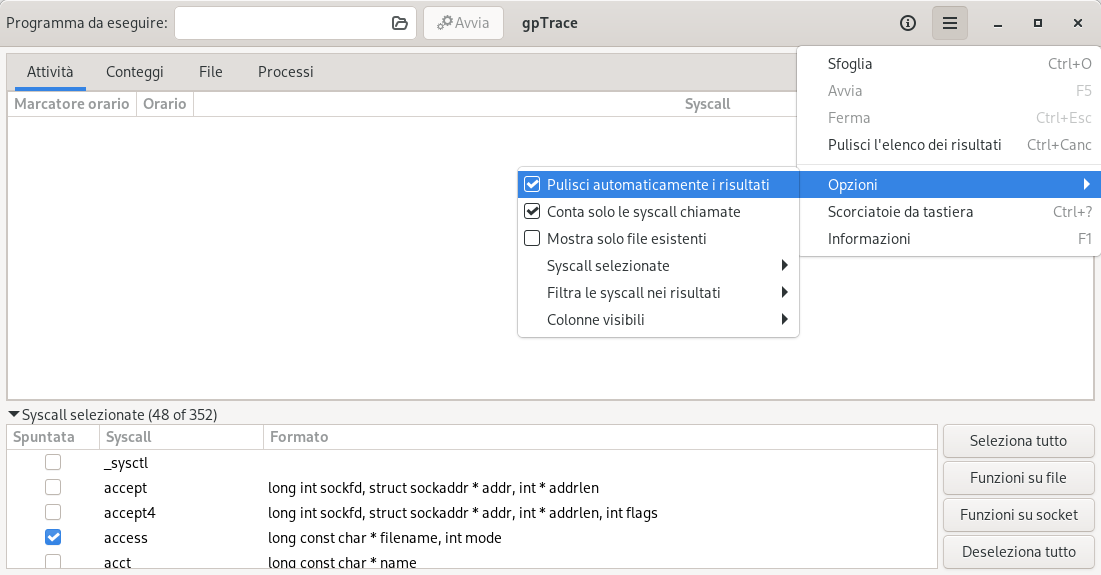Click Funzioni su socket button

tap(1018, 515)
